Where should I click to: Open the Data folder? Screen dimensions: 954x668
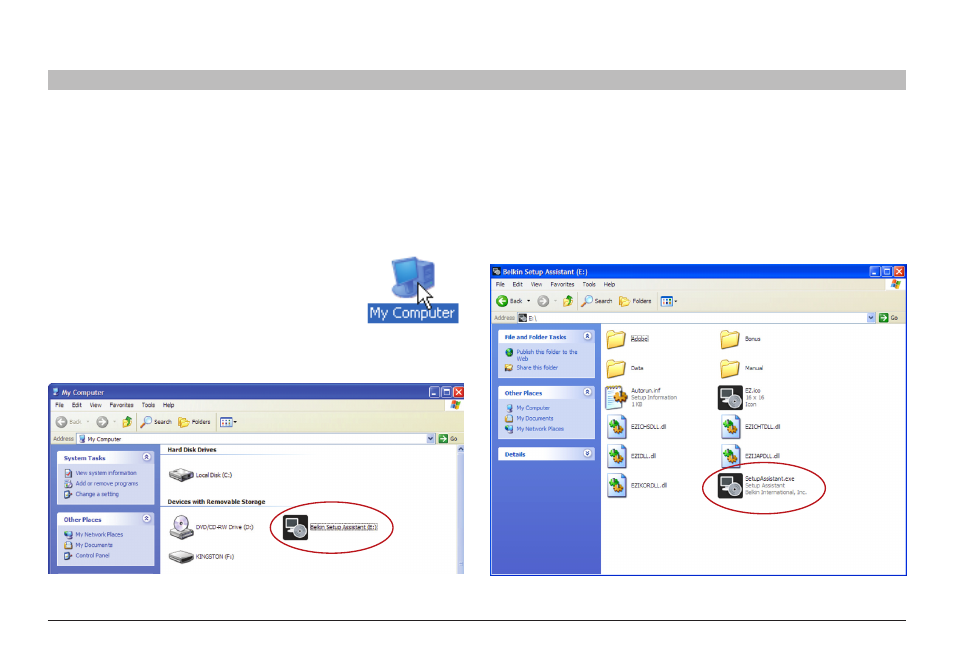pos(625,368)
